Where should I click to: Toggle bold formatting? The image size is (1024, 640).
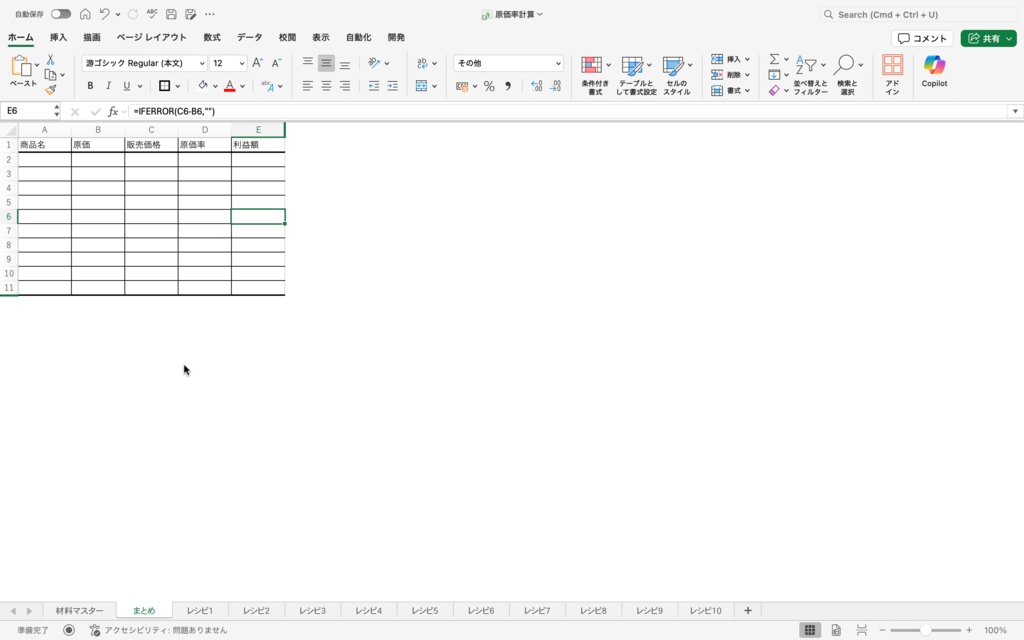click(90, 86)
